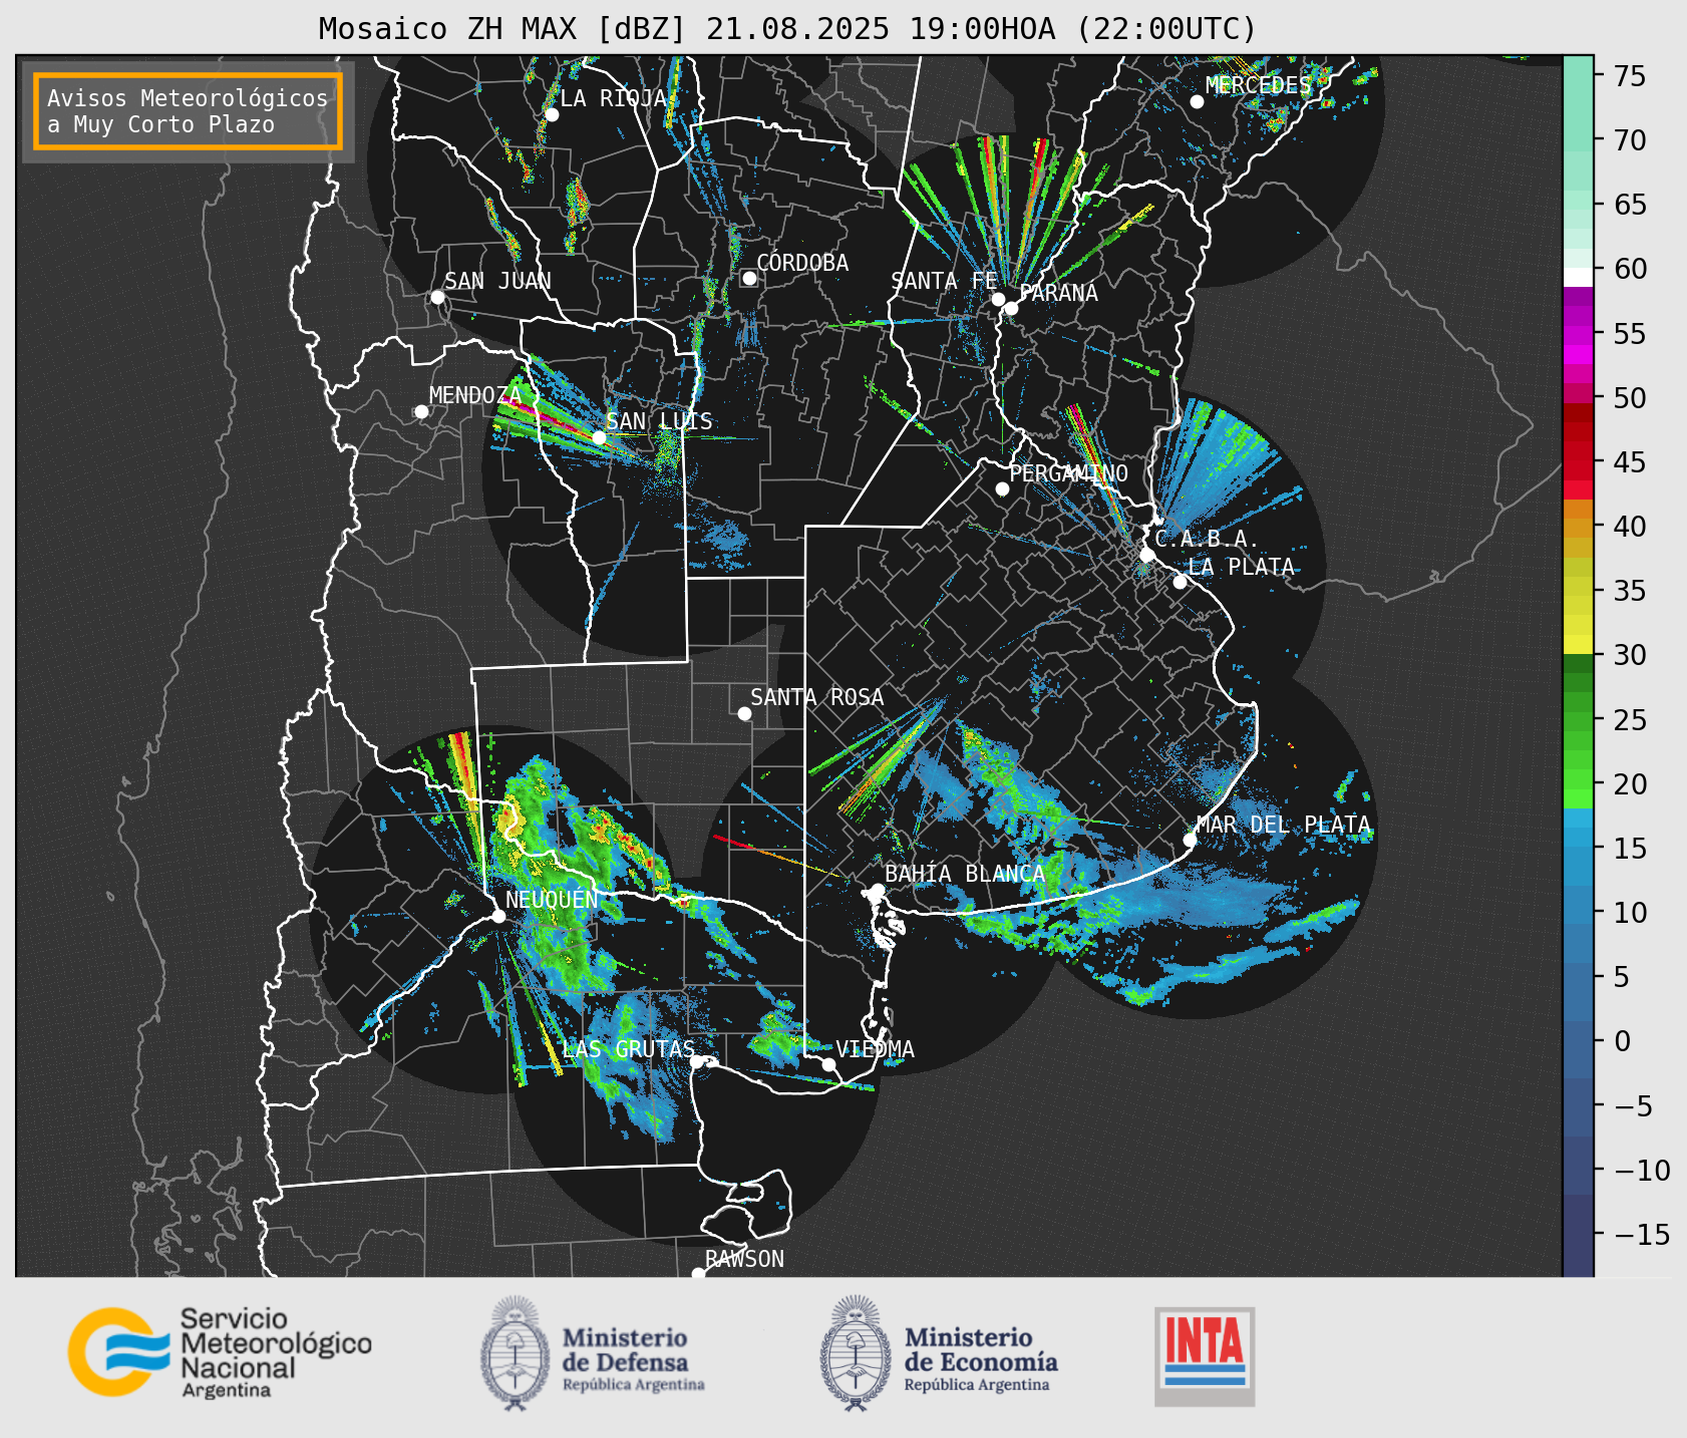This screenshot has width=1687, height=1438.
Task: Click the Ministerio de Economía text
Action: click(x=981, y=1349)
